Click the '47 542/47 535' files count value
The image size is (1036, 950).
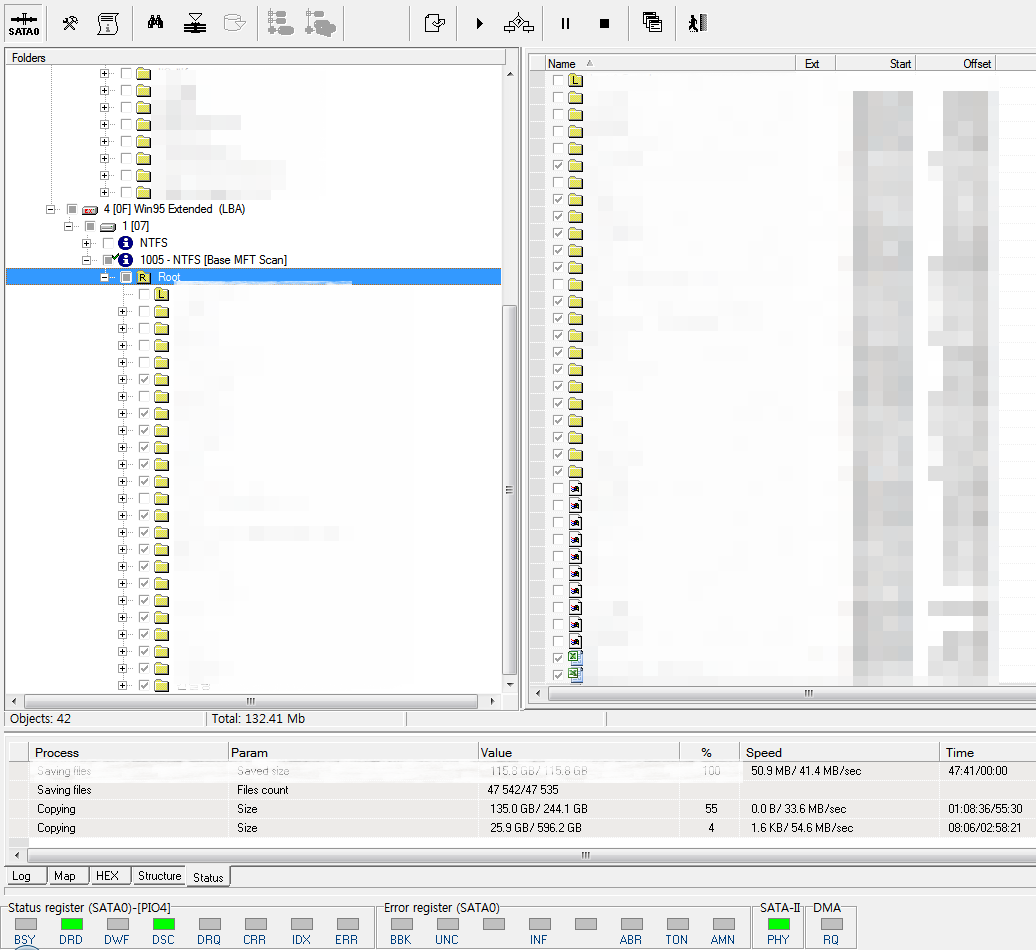[x=523, y=790]
